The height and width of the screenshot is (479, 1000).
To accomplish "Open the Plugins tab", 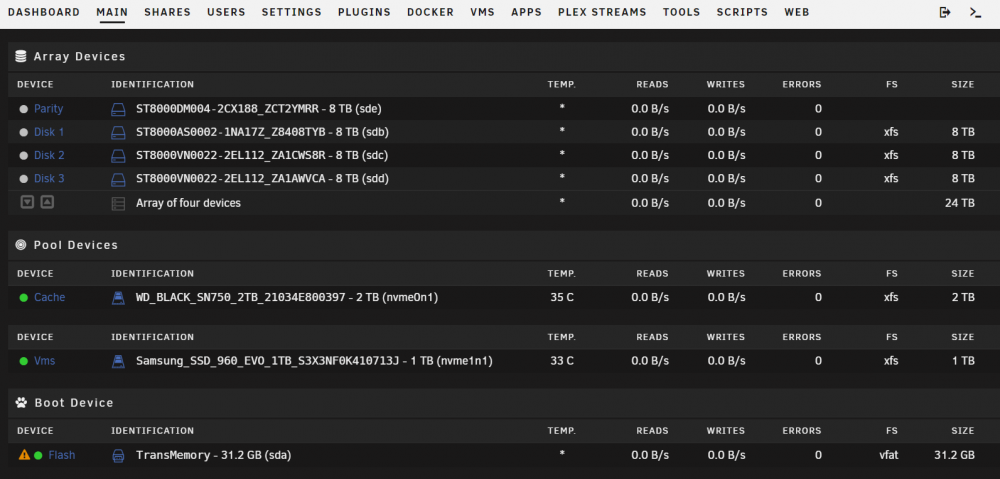I will [364, 12].
